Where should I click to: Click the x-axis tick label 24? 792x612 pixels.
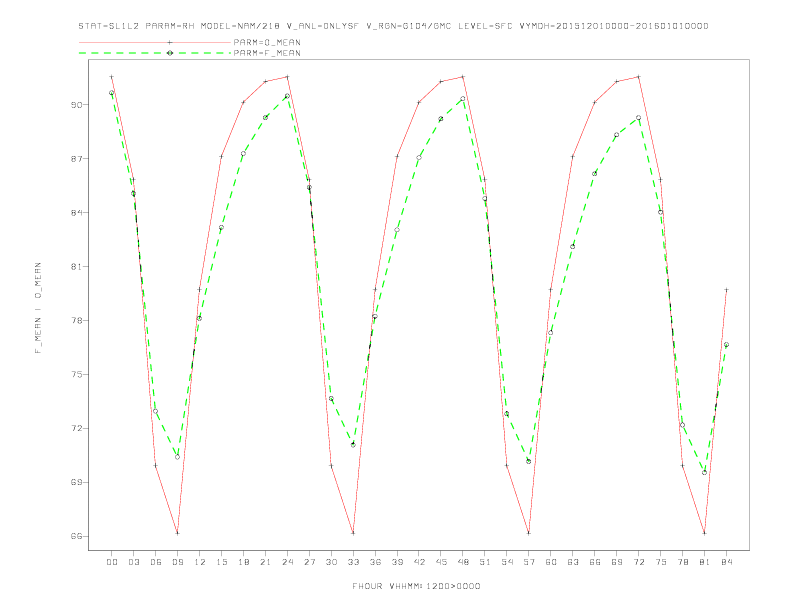pos(287,562)
